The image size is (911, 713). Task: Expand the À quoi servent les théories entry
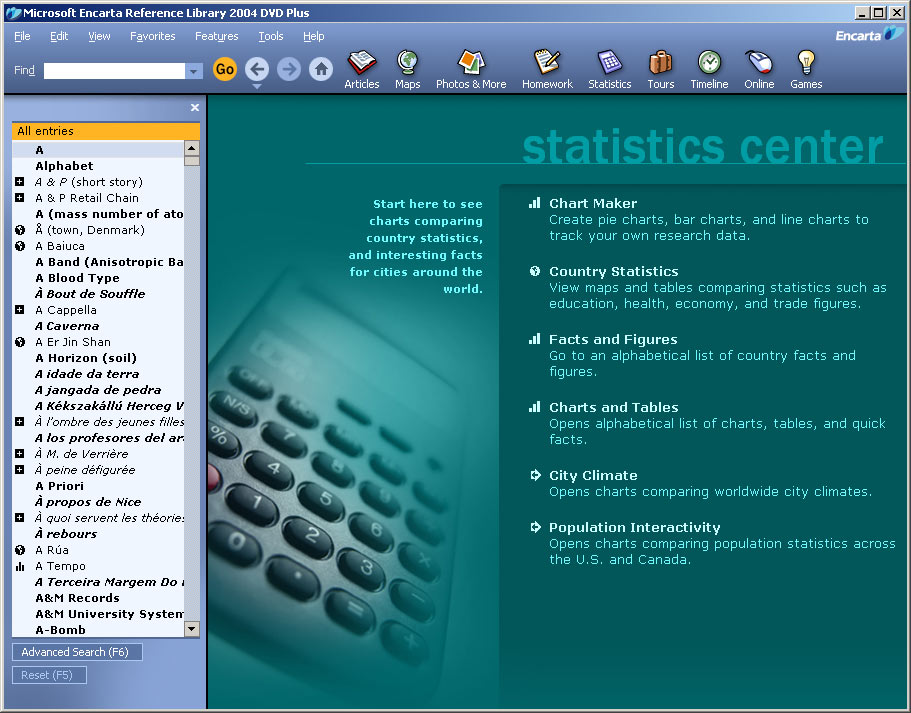tap(20, 518)
